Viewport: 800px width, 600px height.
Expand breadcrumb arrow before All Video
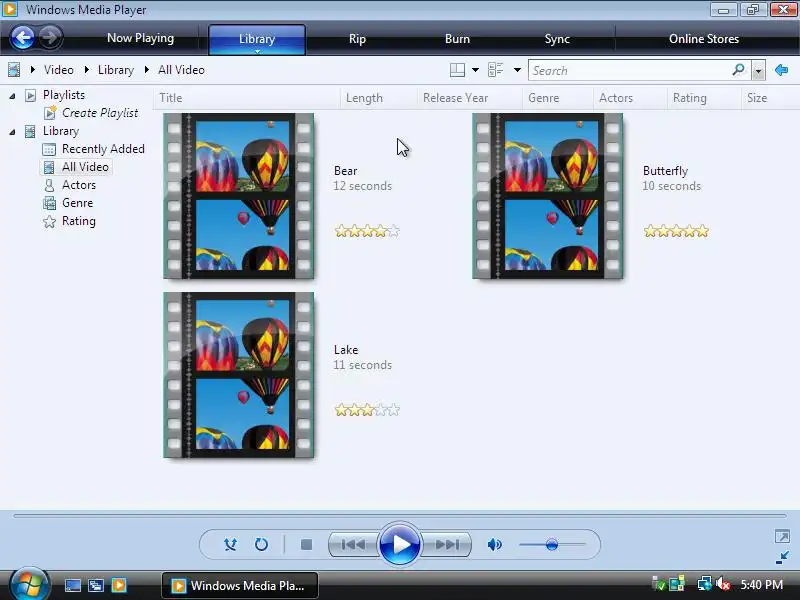click(147, 69)
